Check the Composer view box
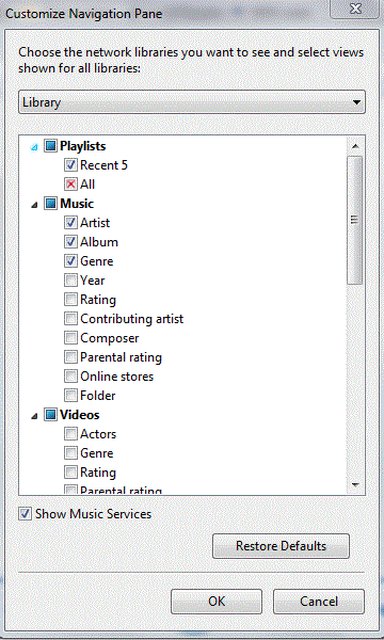 (x=71, y=338)
